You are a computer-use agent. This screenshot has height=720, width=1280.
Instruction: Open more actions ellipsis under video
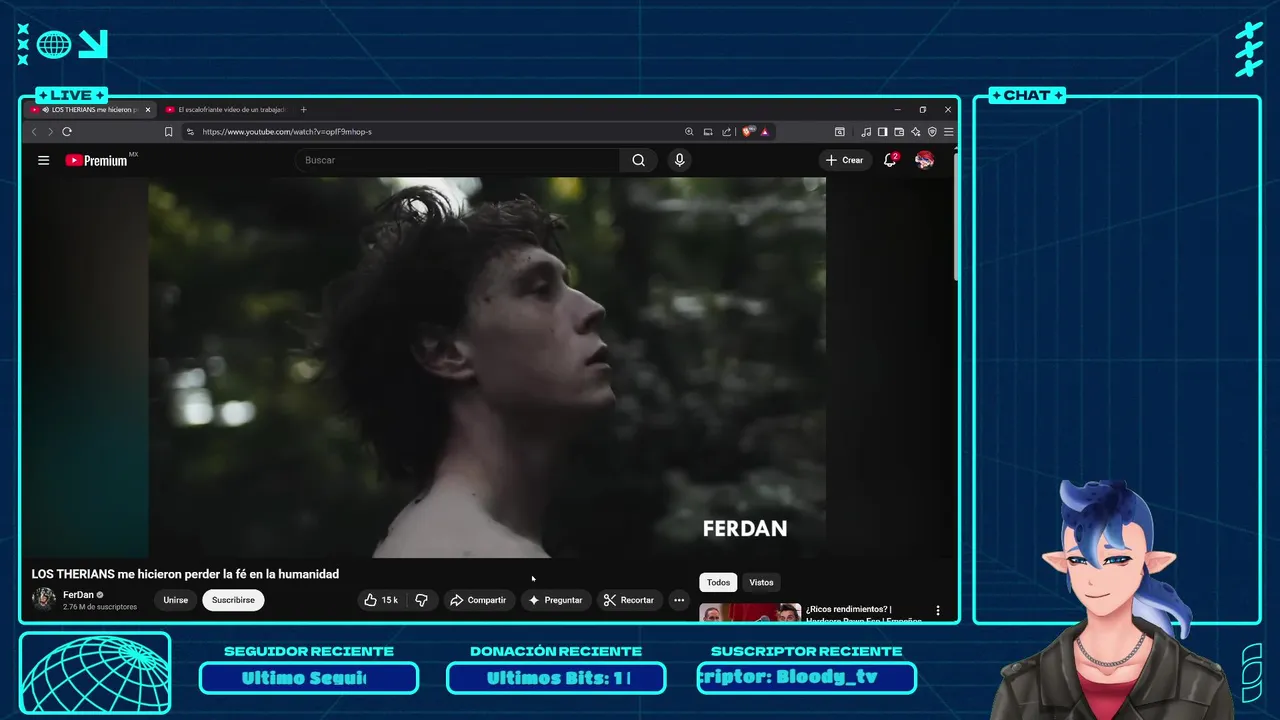click(679, 600)
